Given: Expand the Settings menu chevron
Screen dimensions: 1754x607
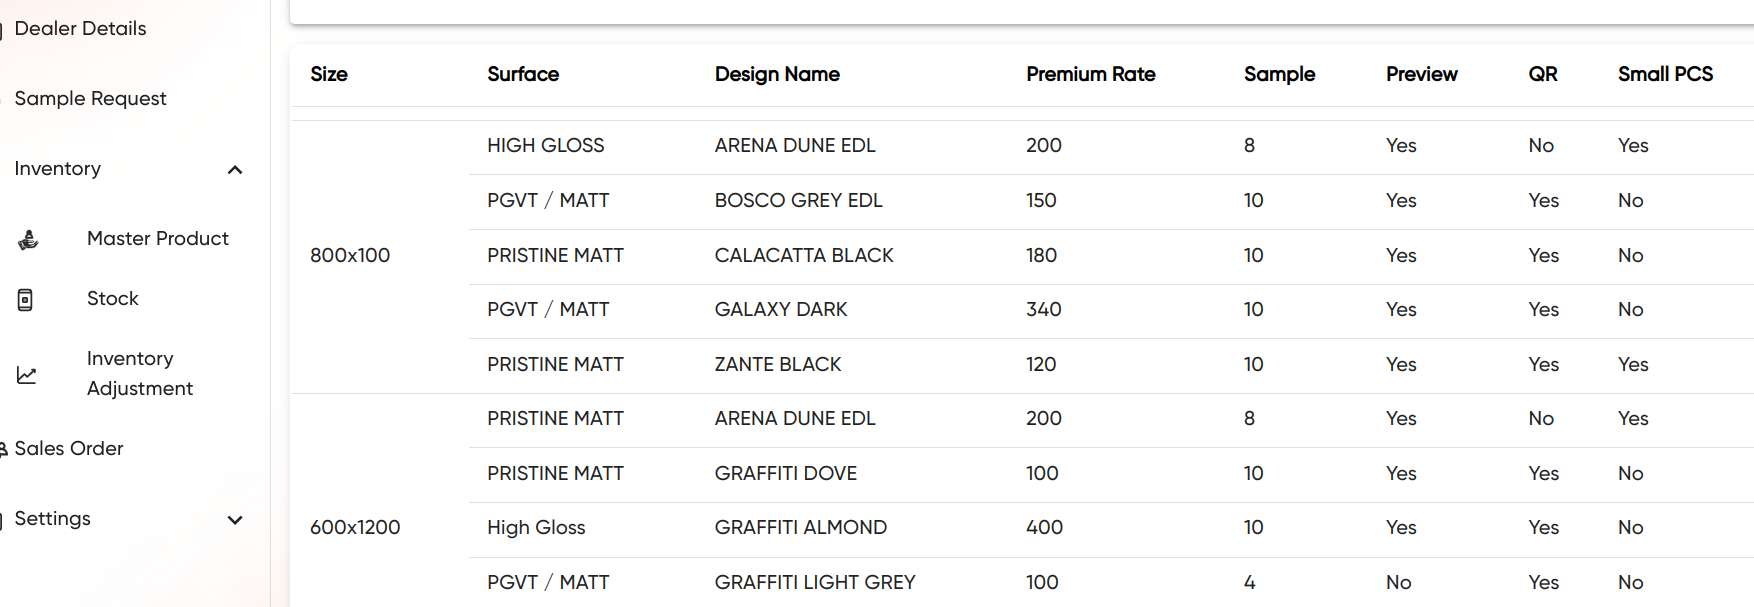Looking at the screenshot, I should pos(235,520).
